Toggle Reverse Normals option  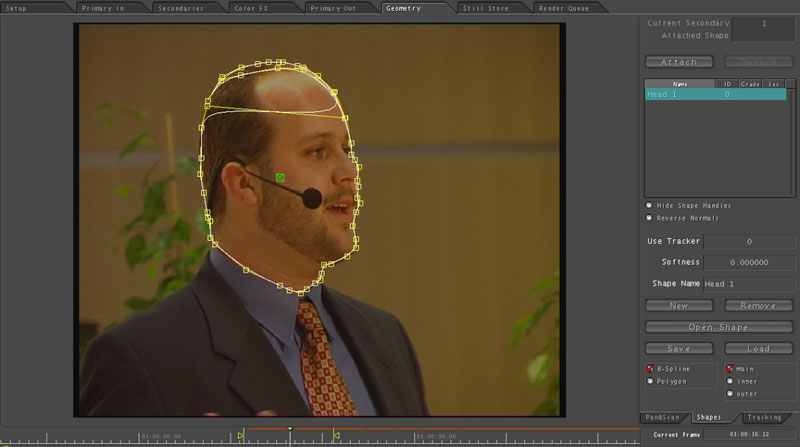coord(649,217)
